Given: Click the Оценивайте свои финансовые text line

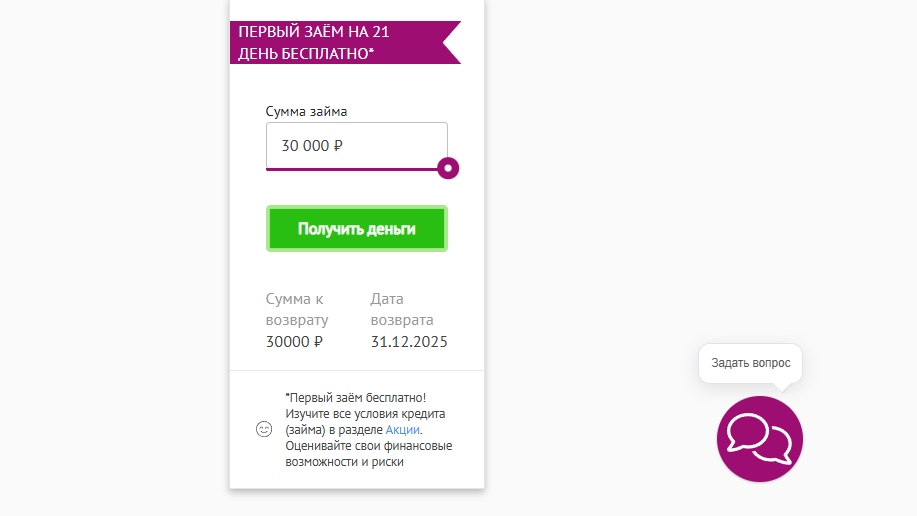Looking at the screenshot, I should [x=368, y=445].
